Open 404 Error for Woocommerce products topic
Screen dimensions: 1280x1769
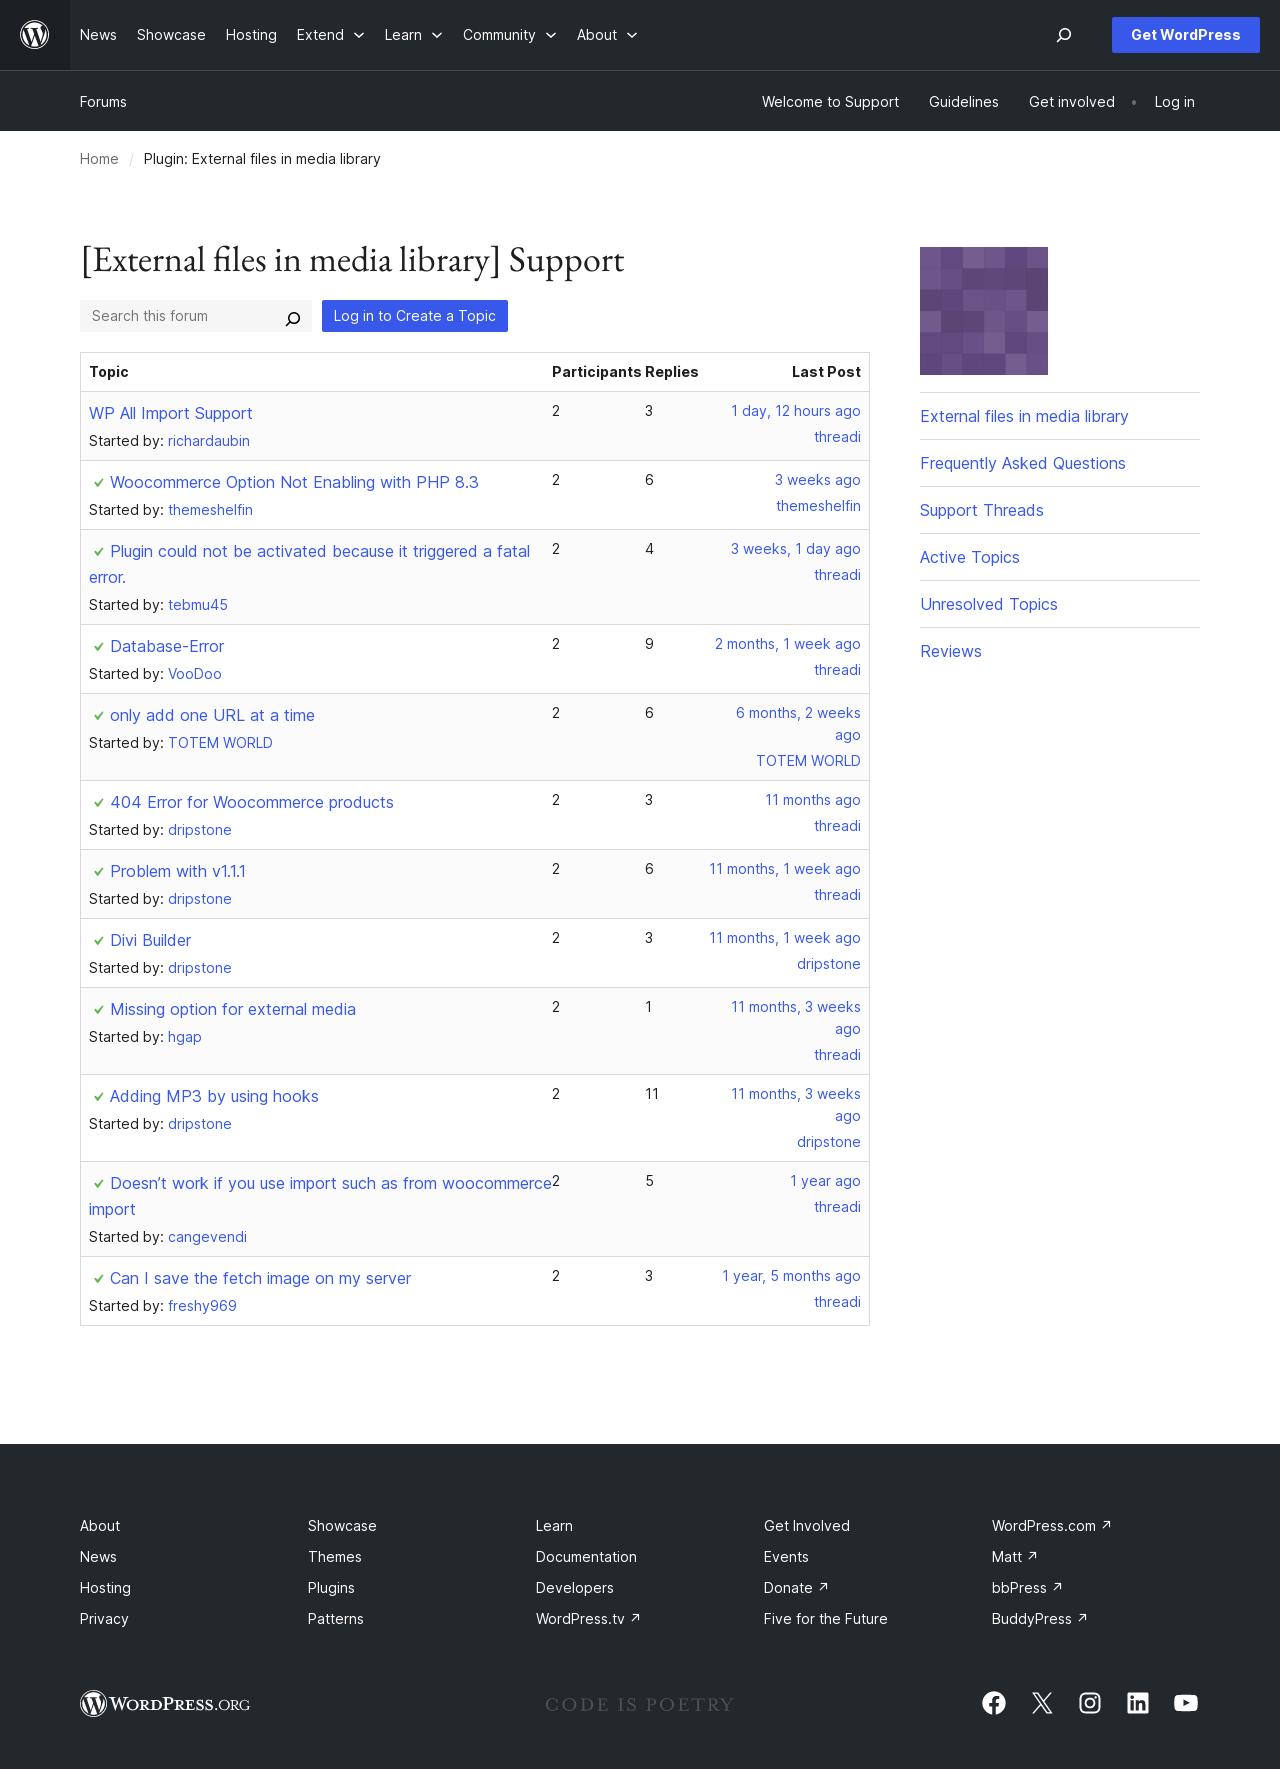252,802
